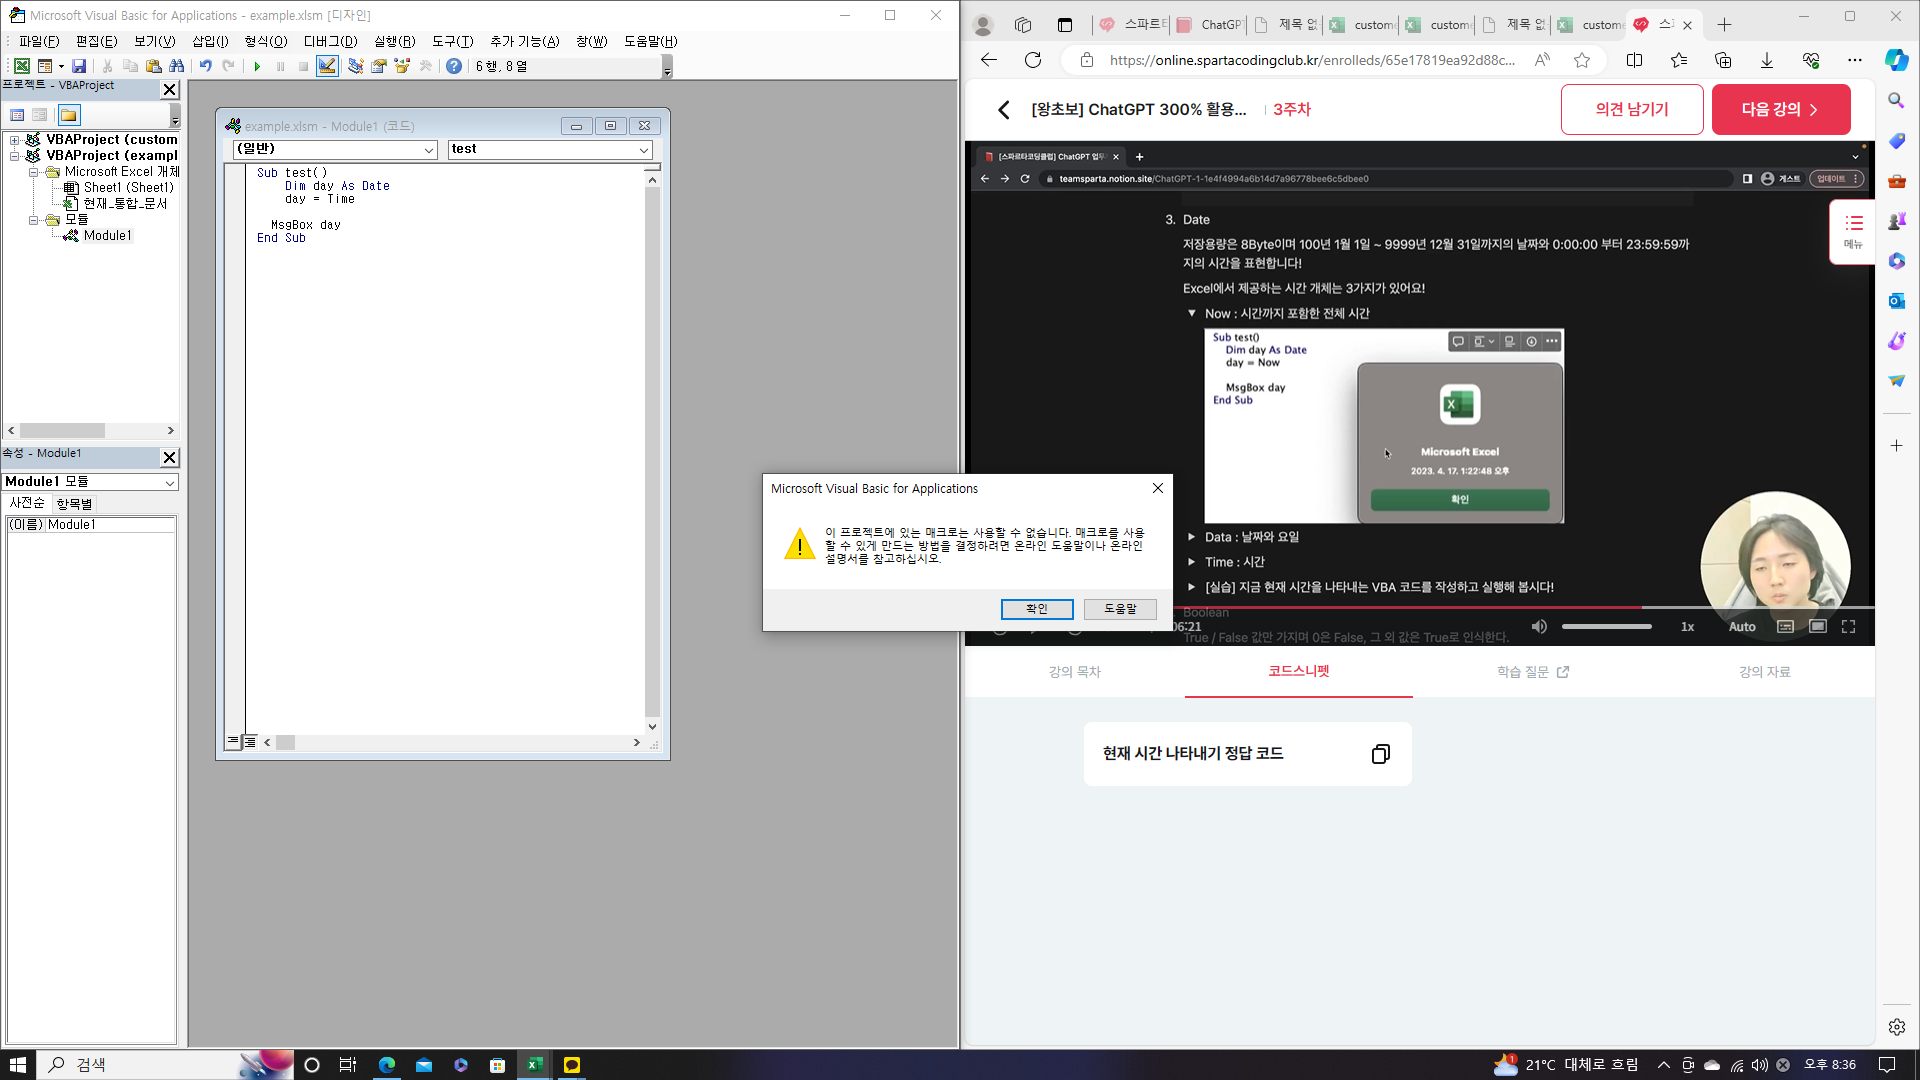Open the Project Explorer toolbar icon
The height and width of the screenshot is (1080, 1920).
tap(355, 66)
